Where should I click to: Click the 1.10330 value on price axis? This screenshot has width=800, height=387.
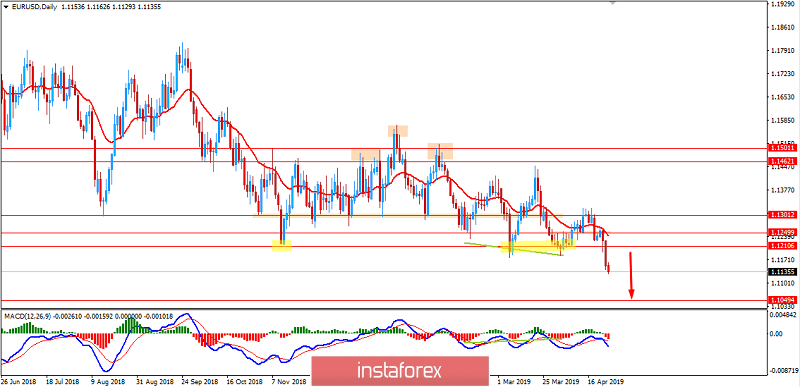point(784,307)
